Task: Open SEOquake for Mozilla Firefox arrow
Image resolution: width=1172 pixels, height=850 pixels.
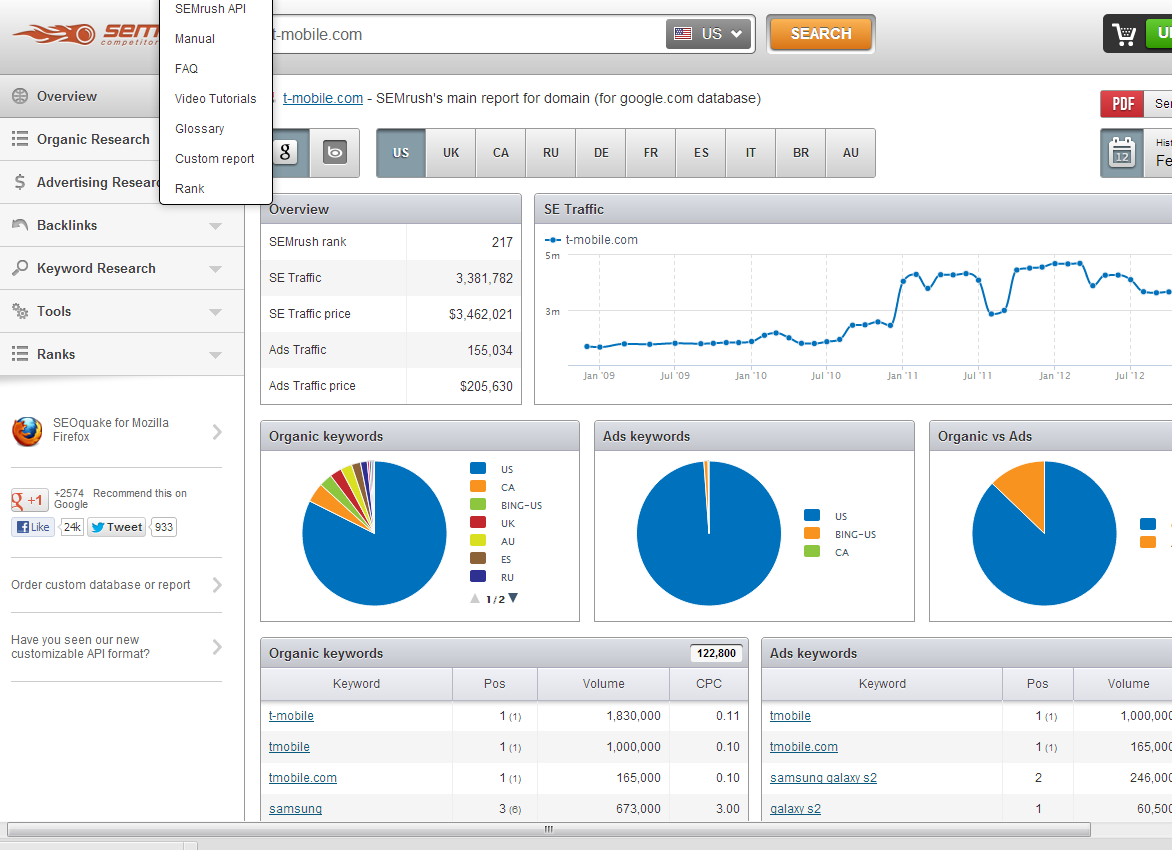Action: 217,431
